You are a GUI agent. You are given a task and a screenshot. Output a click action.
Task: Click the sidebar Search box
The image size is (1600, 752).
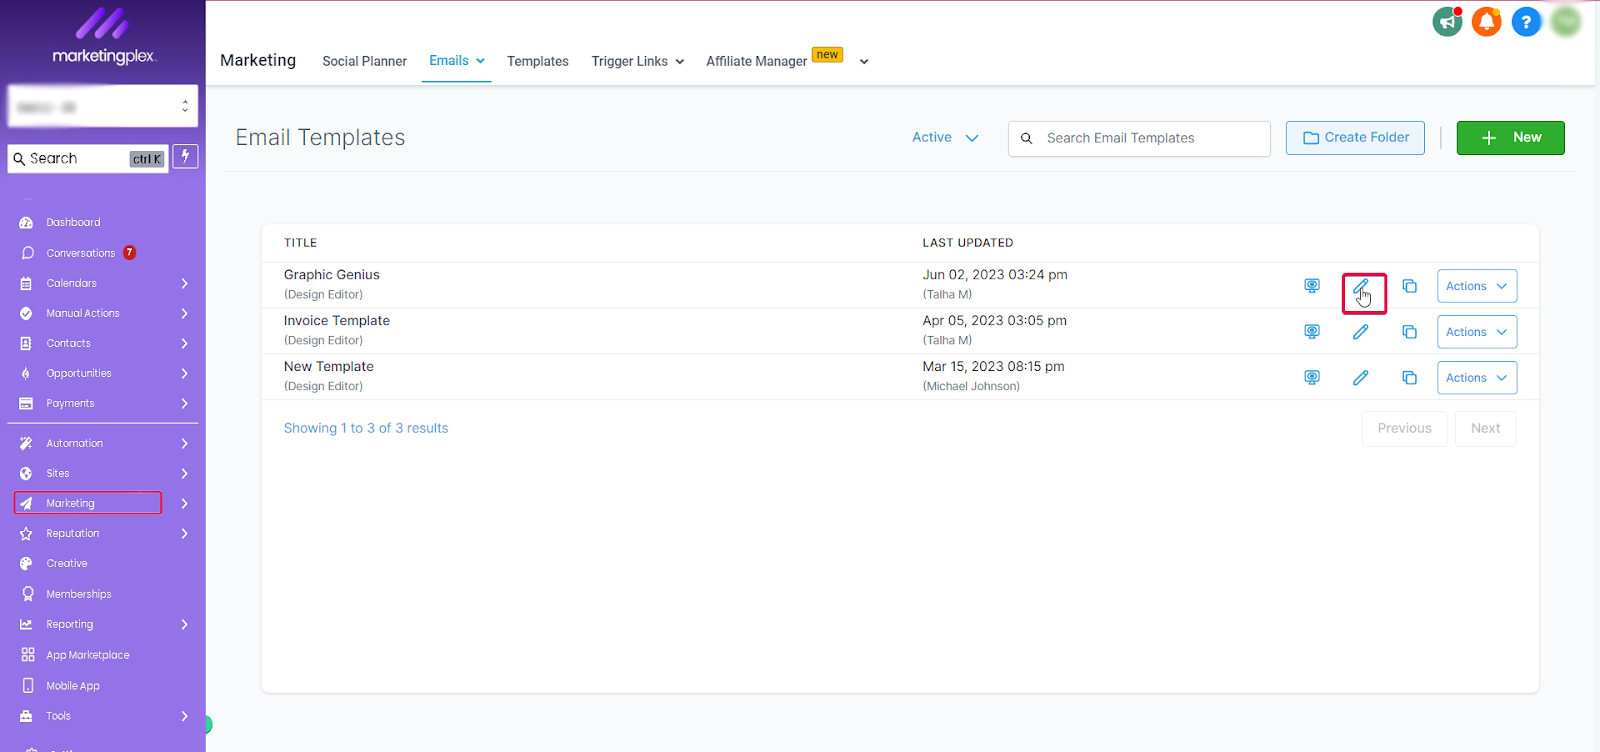pyautogui.click(x=88, y=158)
